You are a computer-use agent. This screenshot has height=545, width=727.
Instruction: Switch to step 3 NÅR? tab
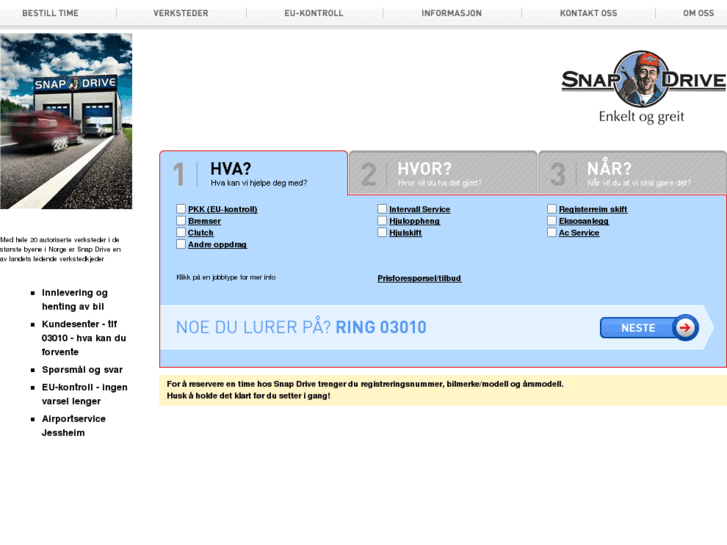click(632, 173)
